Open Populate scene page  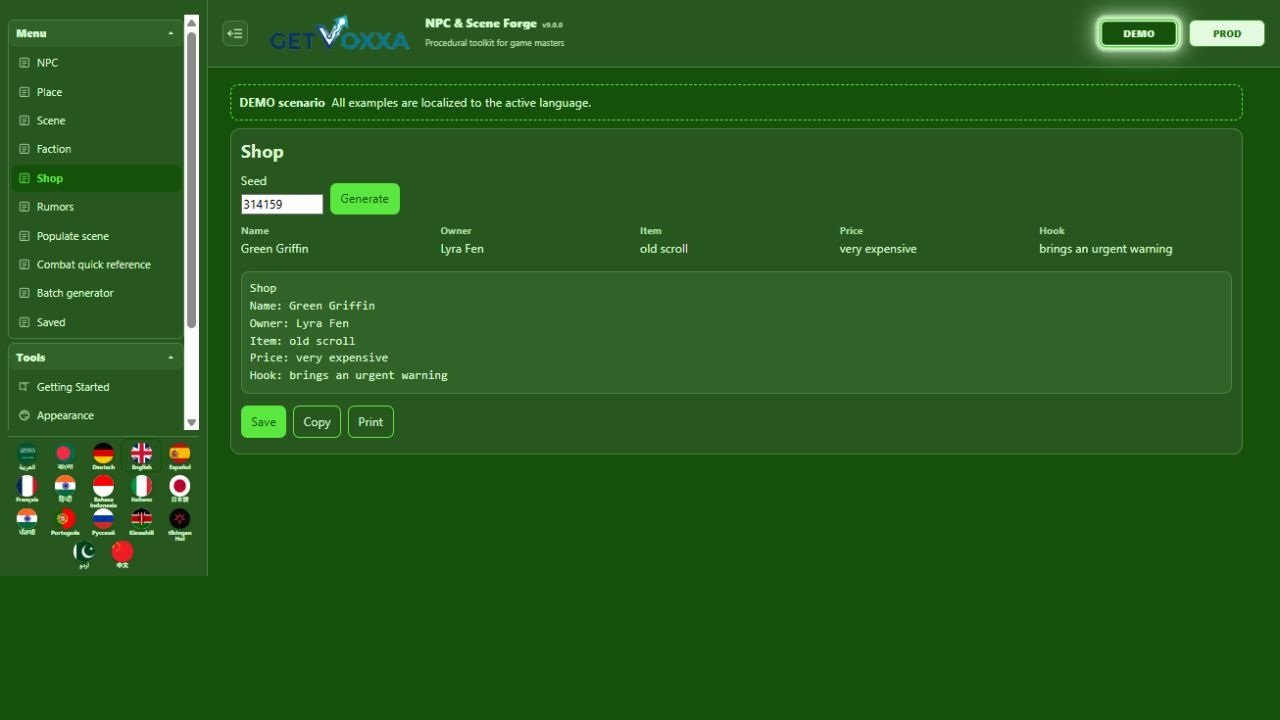(95, 236)
